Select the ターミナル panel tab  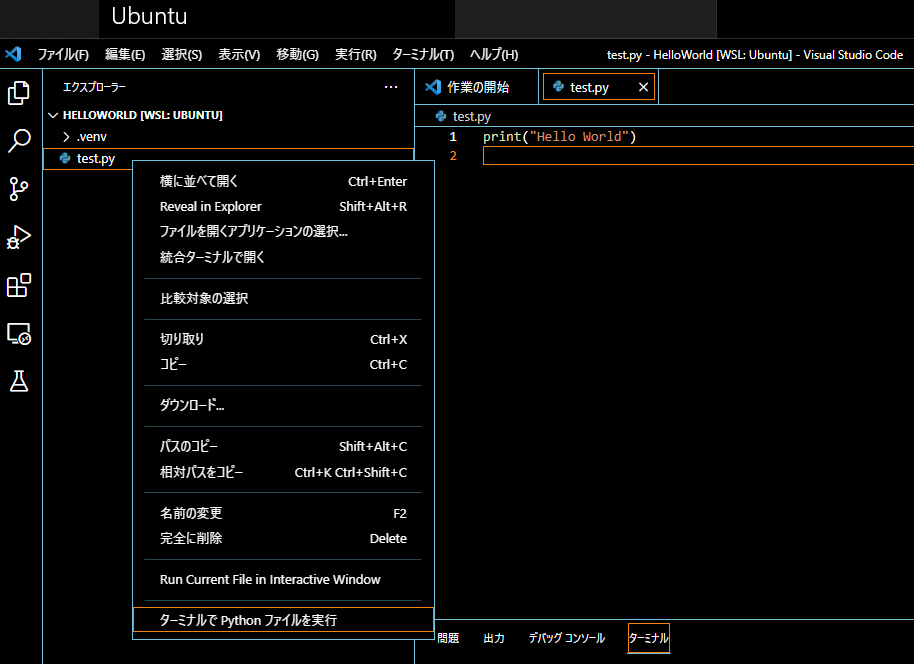[648, 638]
